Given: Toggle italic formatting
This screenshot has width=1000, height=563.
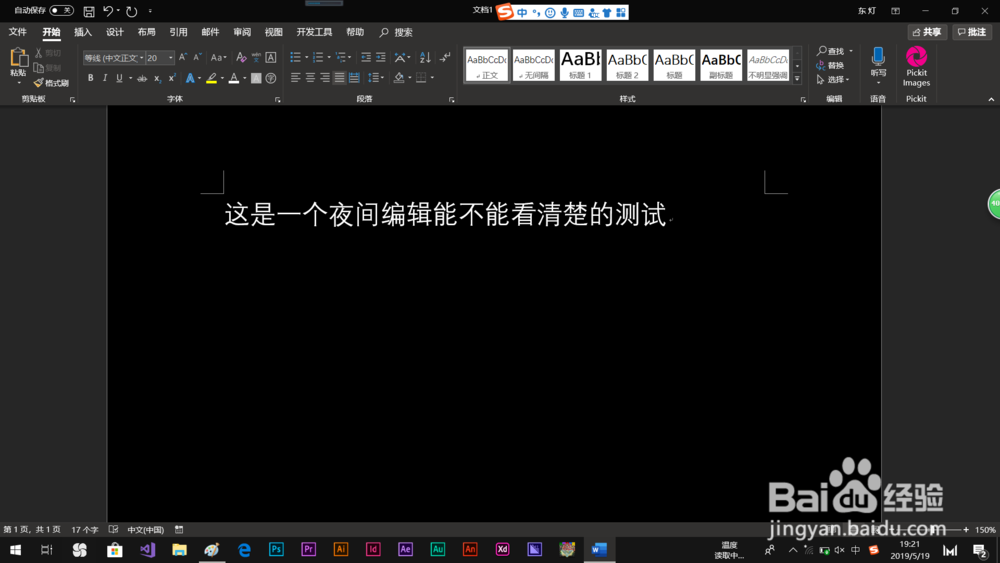Looking at the screenshot, I should point(105,78).
